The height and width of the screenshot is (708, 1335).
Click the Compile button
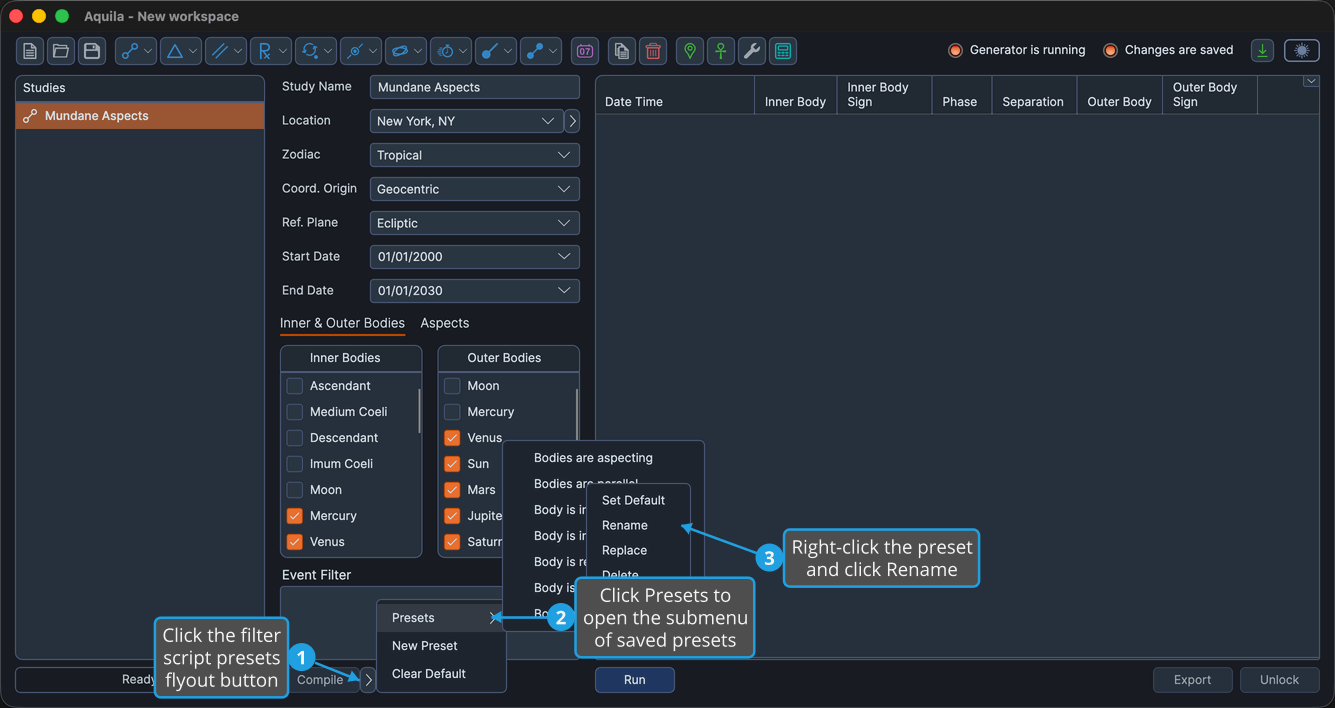point(320,680)
